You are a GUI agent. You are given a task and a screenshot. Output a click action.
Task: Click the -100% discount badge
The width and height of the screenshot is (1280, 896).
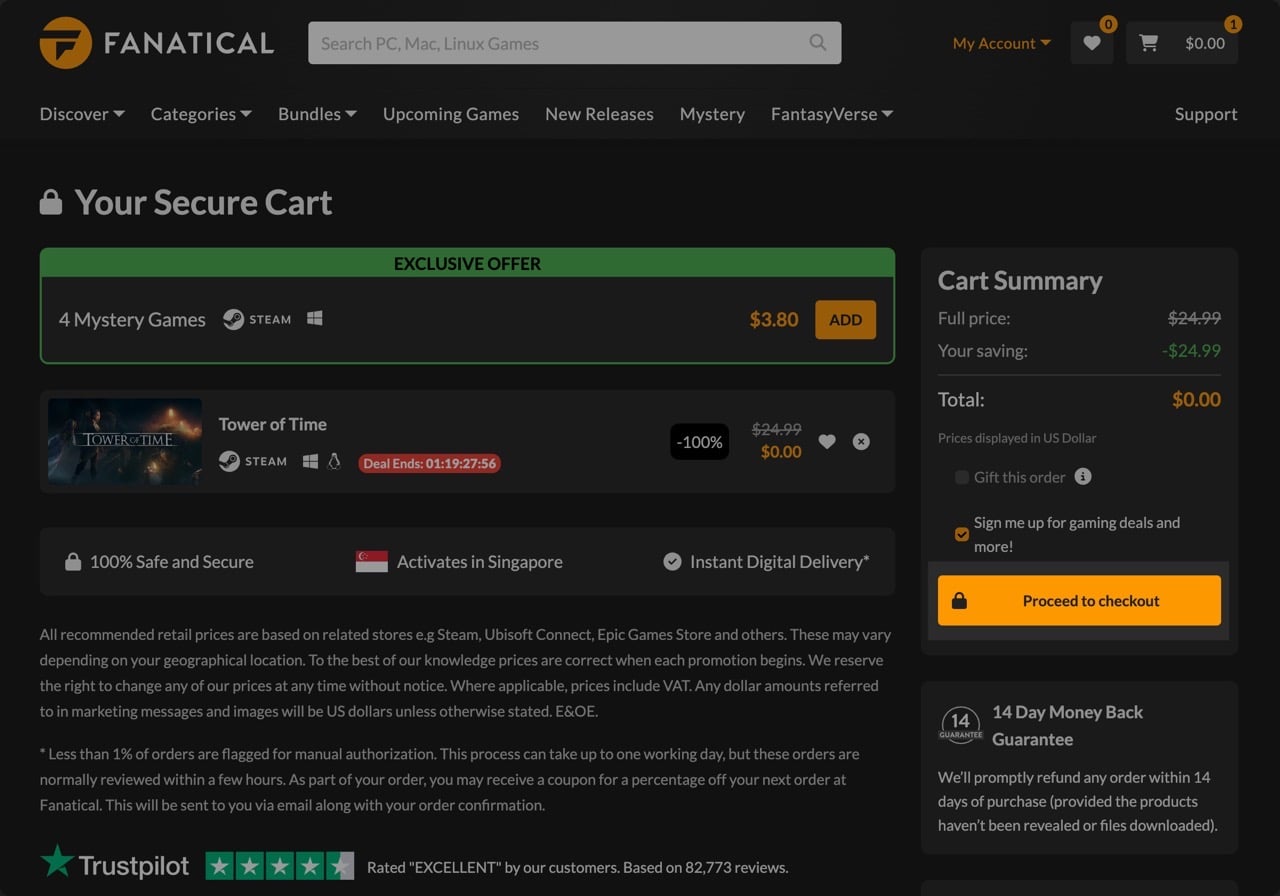click(700, 442)
